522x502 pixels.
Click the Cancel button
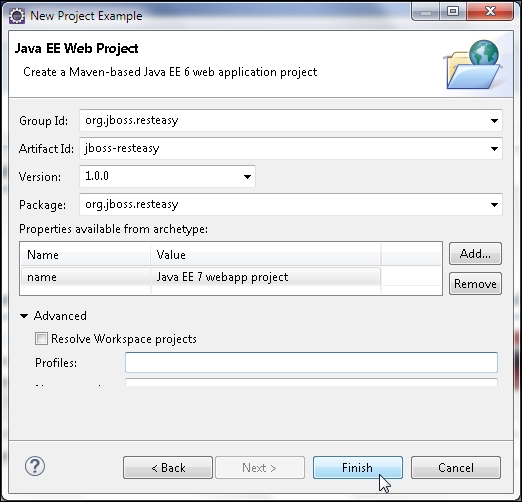pos(456,468)
